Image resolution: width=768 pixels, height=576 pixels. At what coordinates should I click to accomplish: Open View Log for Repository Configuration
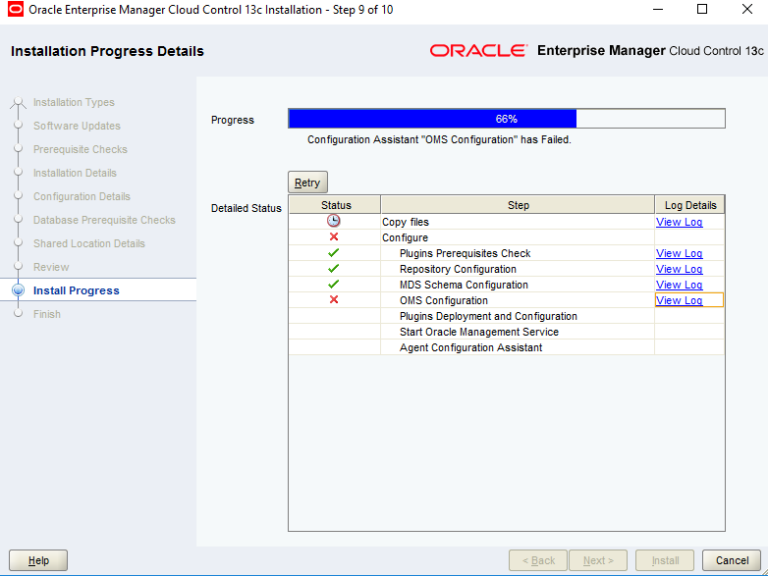(x=679, y=269)
